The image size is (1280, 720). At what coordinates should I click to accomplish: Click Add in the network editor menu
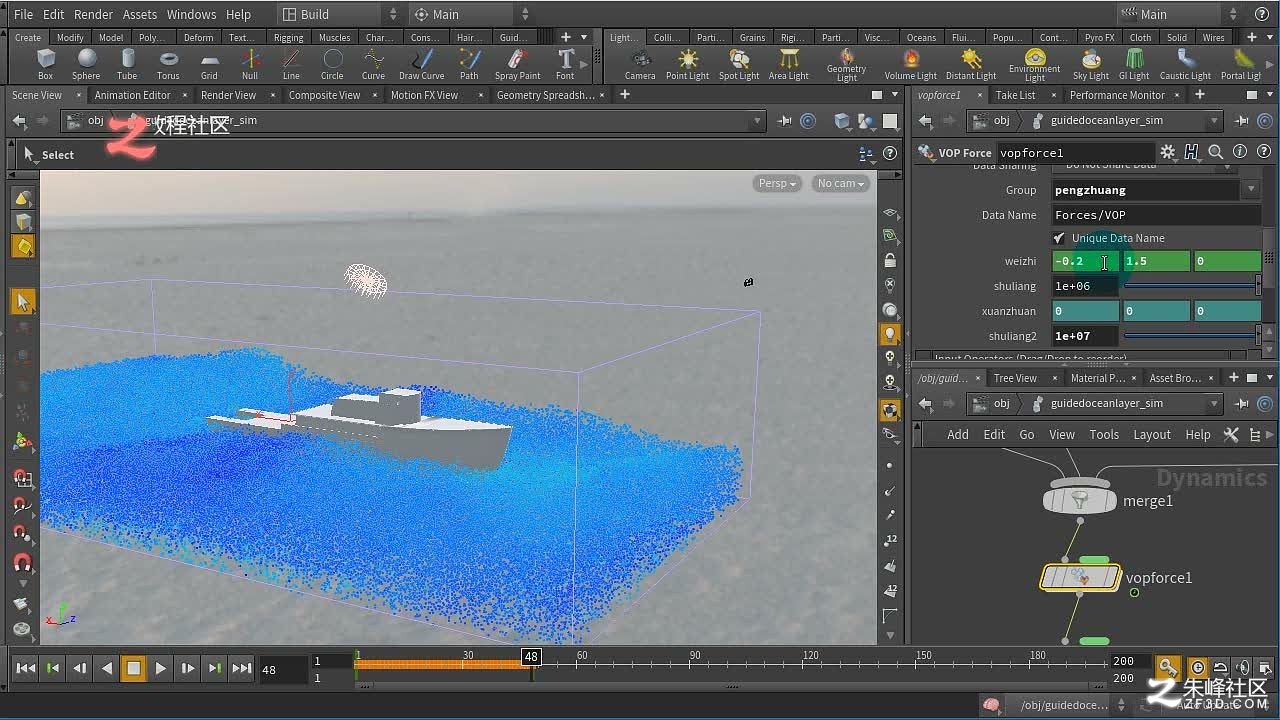[x=958, y=435]
